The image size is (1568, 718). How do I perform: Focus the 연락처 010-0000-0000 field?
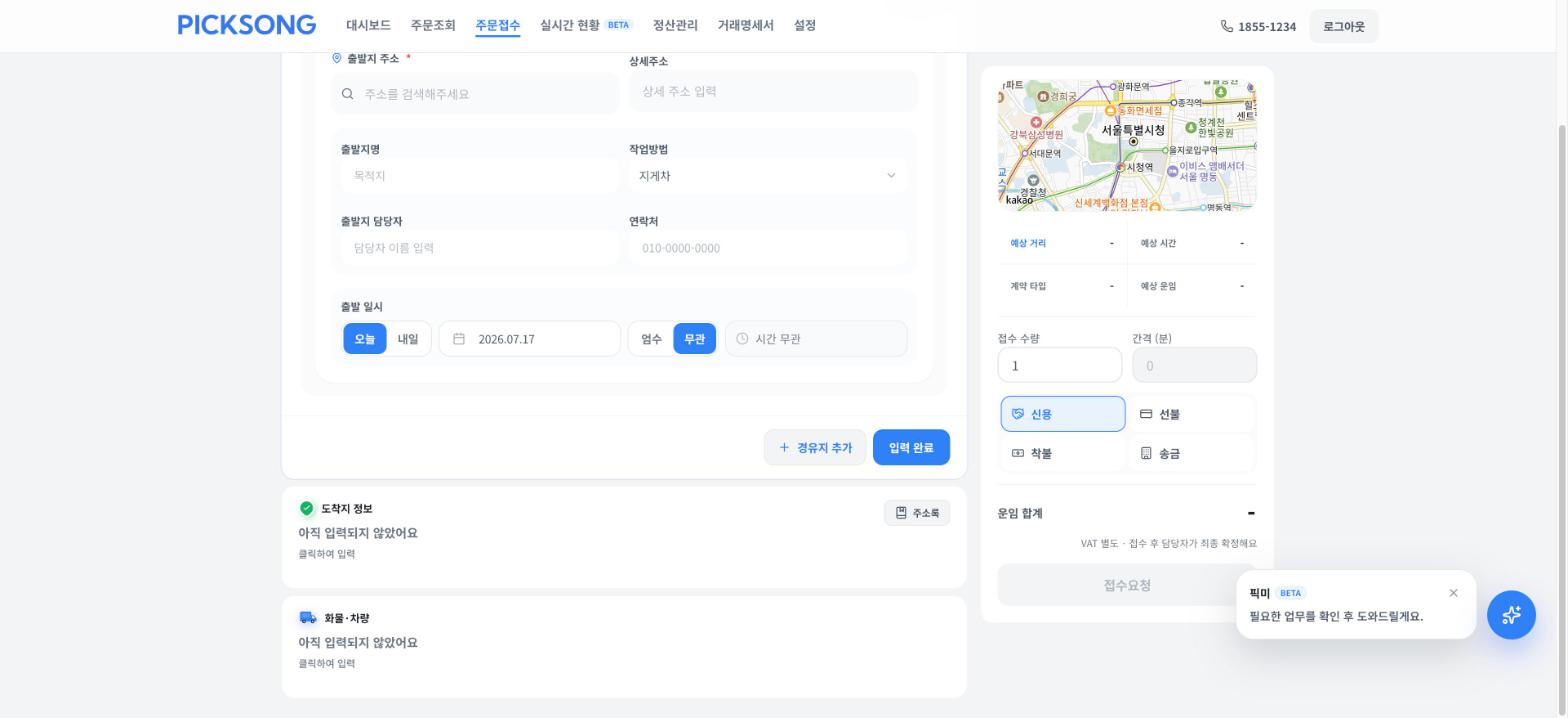(767, 248)
